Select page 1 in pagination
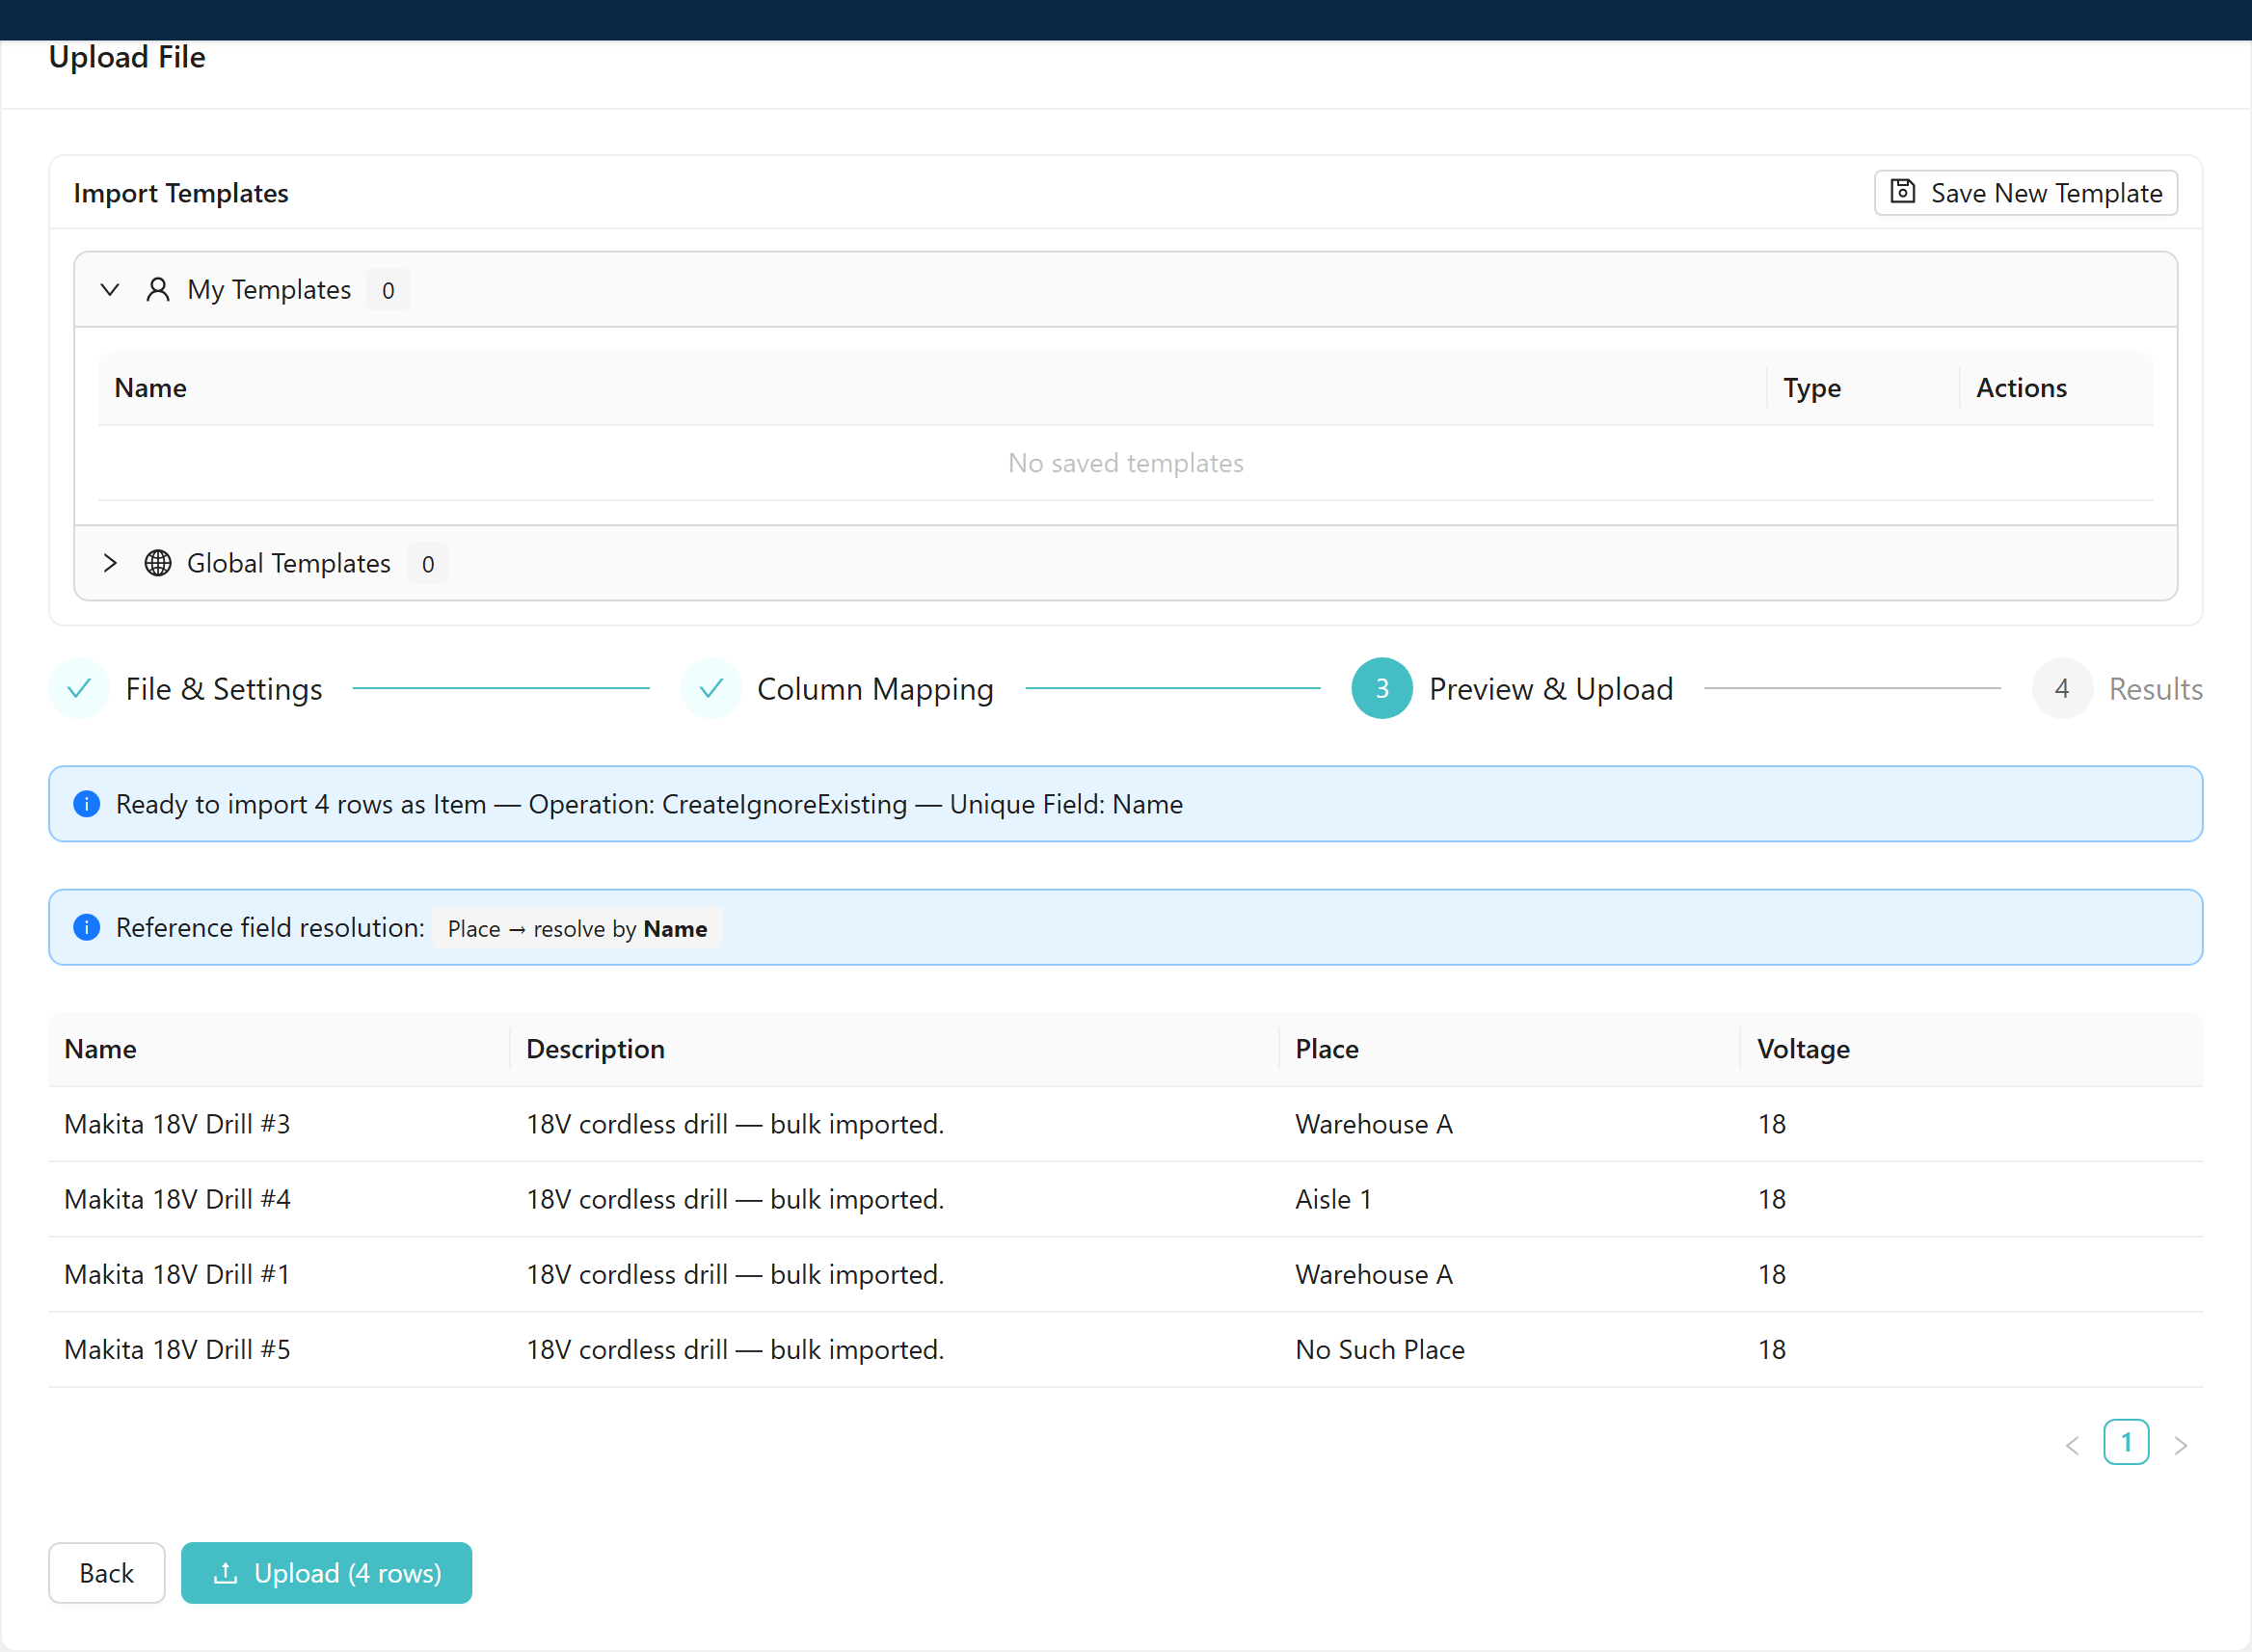The image size is (2252, 1652). click(2126, 1442)
